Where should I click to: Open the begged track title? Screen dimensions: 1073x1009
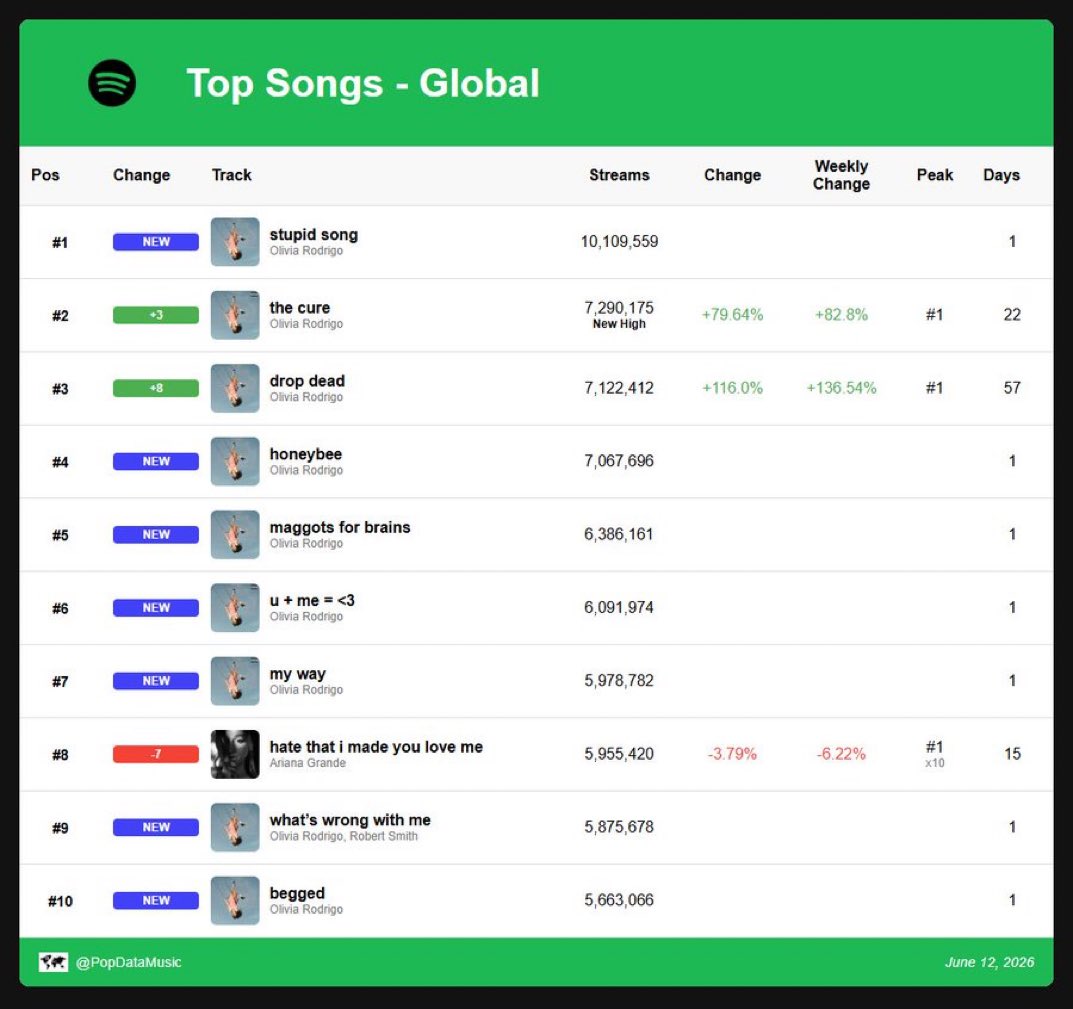297,894
